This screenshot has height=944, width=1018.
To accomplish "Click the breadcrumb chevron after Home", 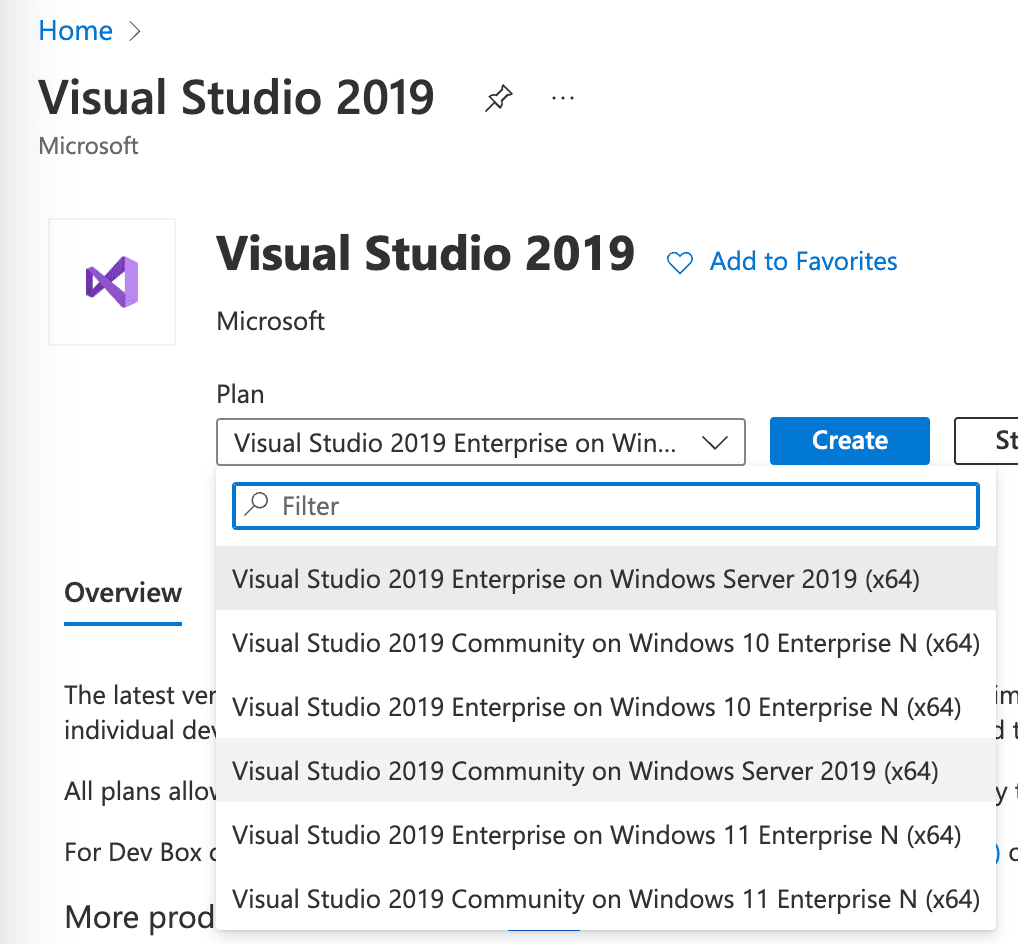I will coord(134,31).
